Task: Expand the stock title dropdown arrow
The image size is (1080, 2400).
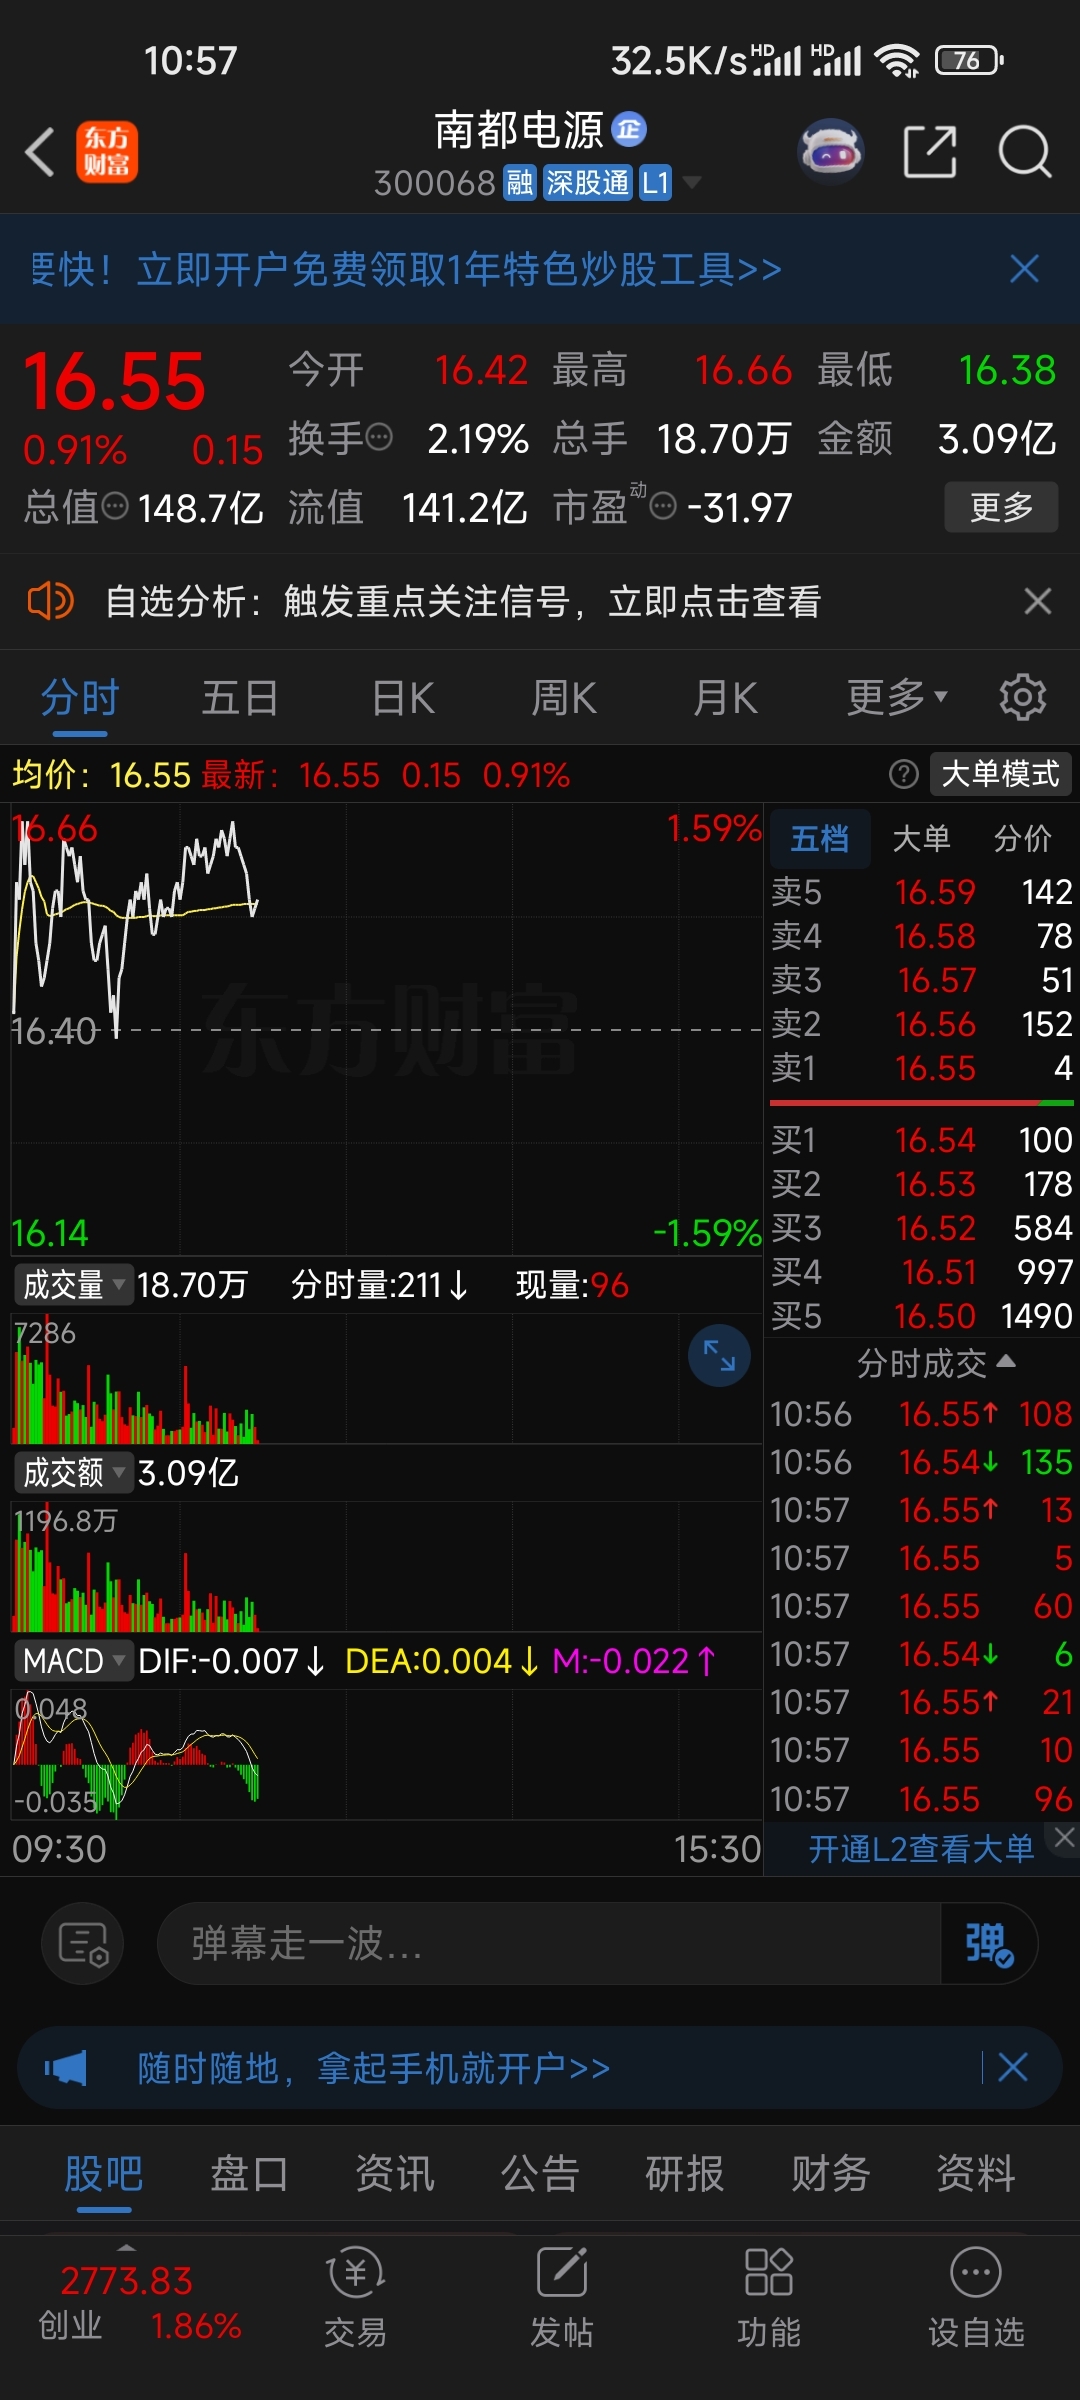Action: (x=691, y=183)
